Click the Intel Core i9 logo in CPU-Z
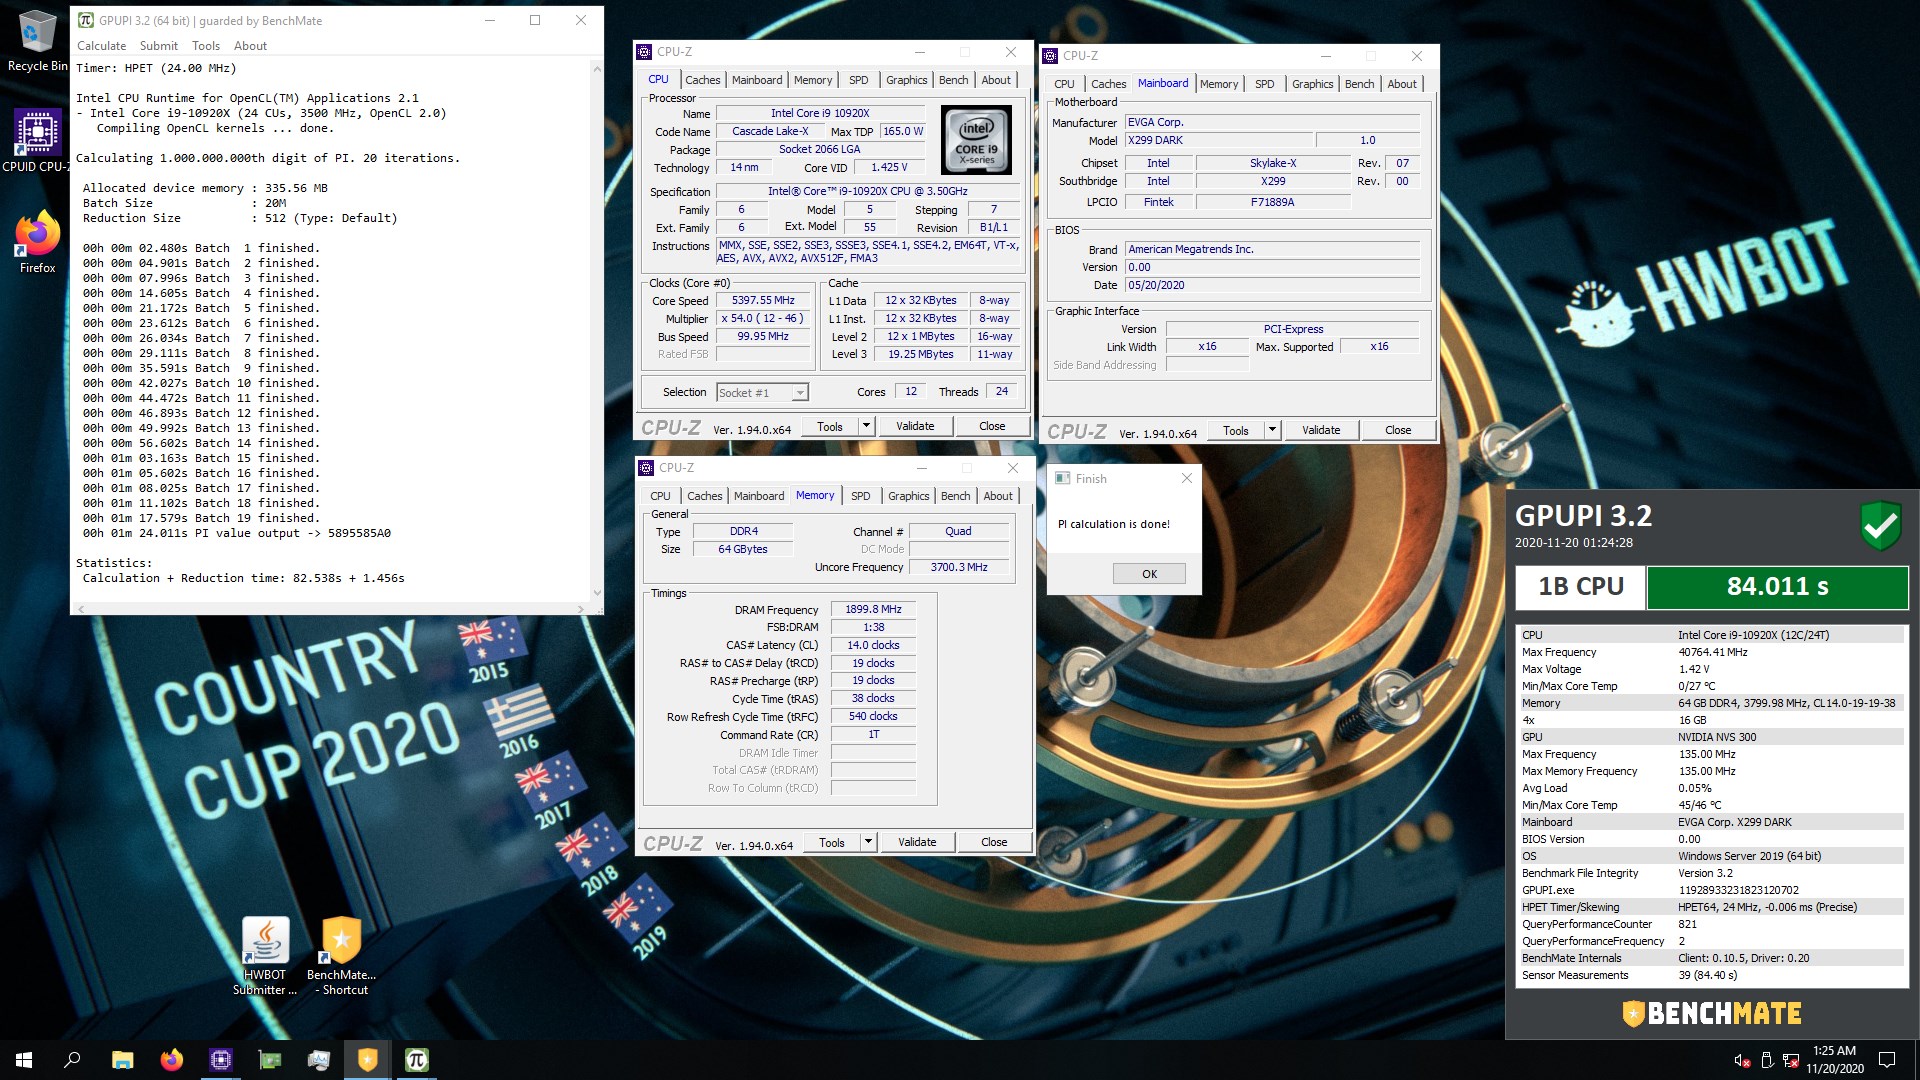This screenshot has width=1920, height=1080. [976, 140]
